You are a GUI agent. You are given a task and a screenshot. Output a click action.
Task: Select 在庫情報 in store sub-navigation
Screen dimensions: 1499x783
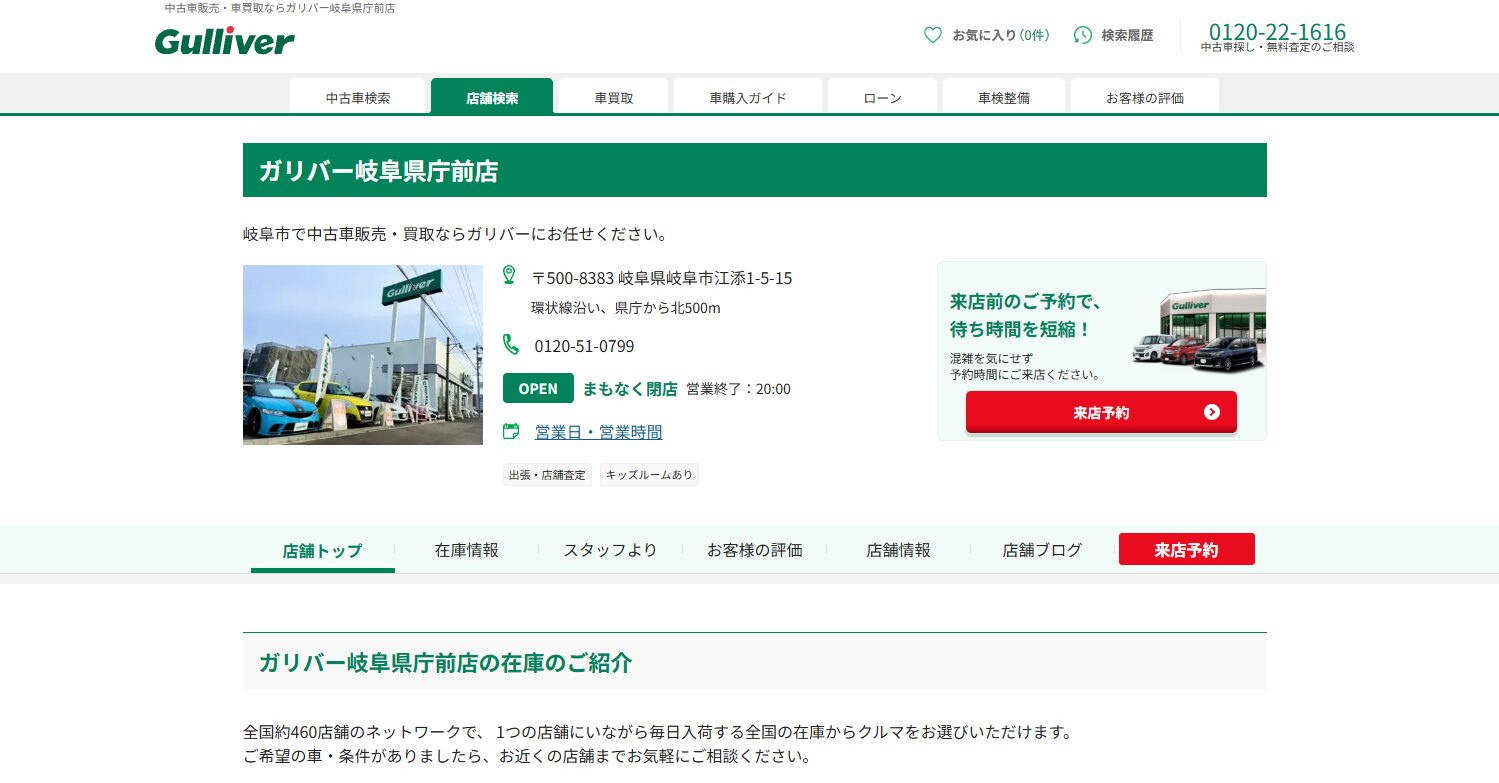tap(466, 550)
